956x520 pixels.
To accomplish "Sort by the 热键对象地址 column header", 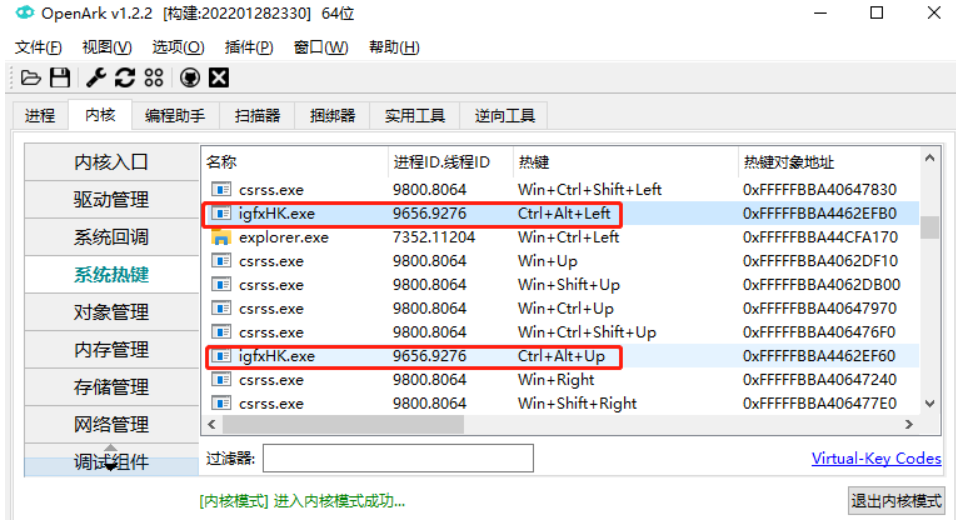I will [828, 162].
